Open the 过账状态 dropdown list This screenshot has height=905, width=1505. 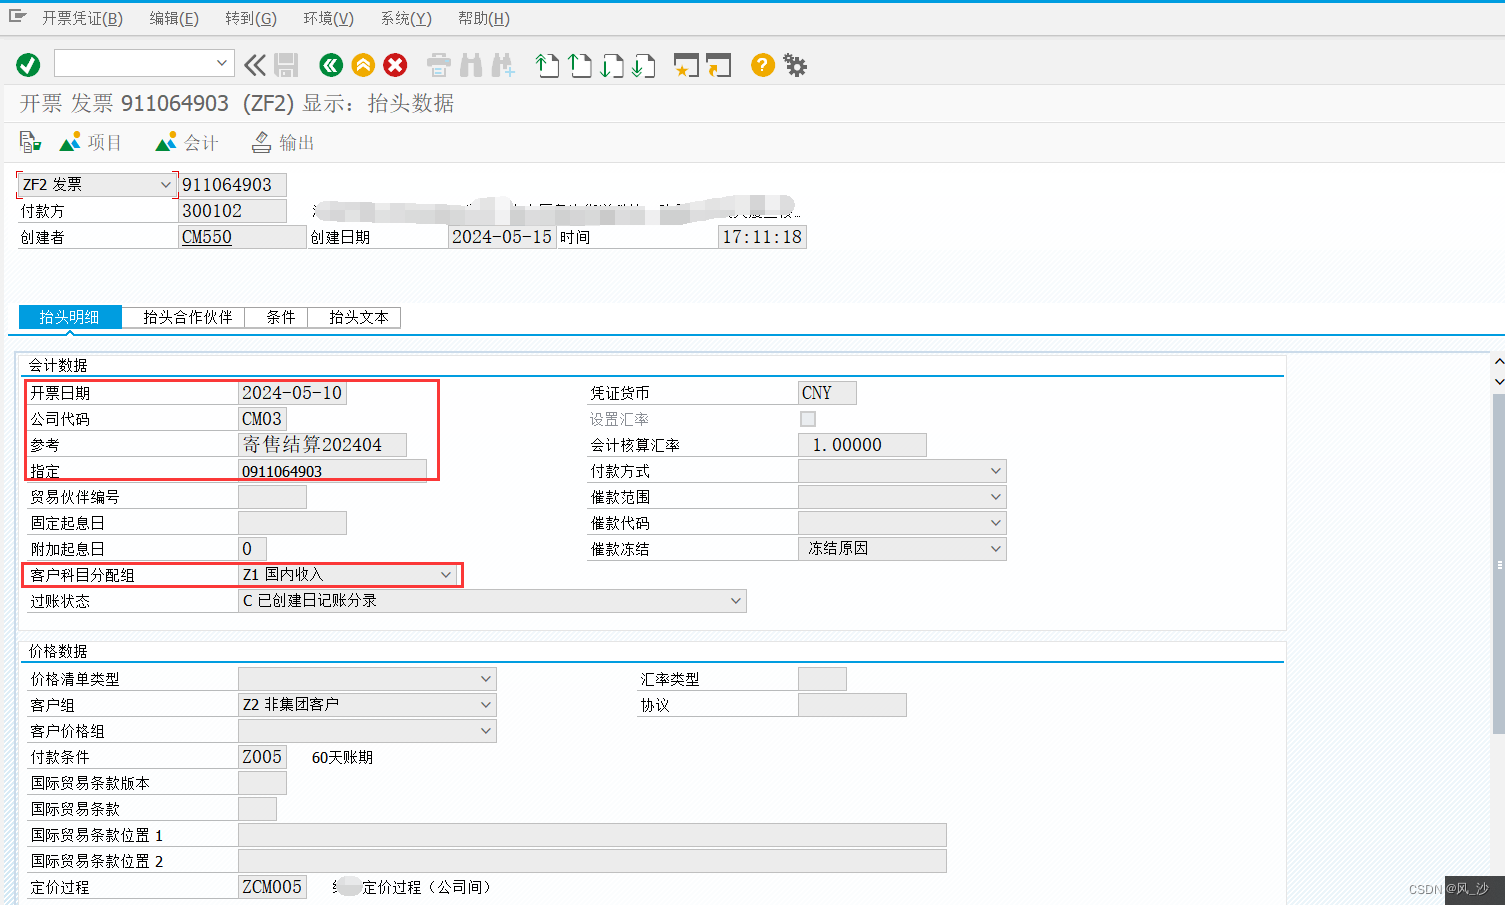[x=737, y=600]
